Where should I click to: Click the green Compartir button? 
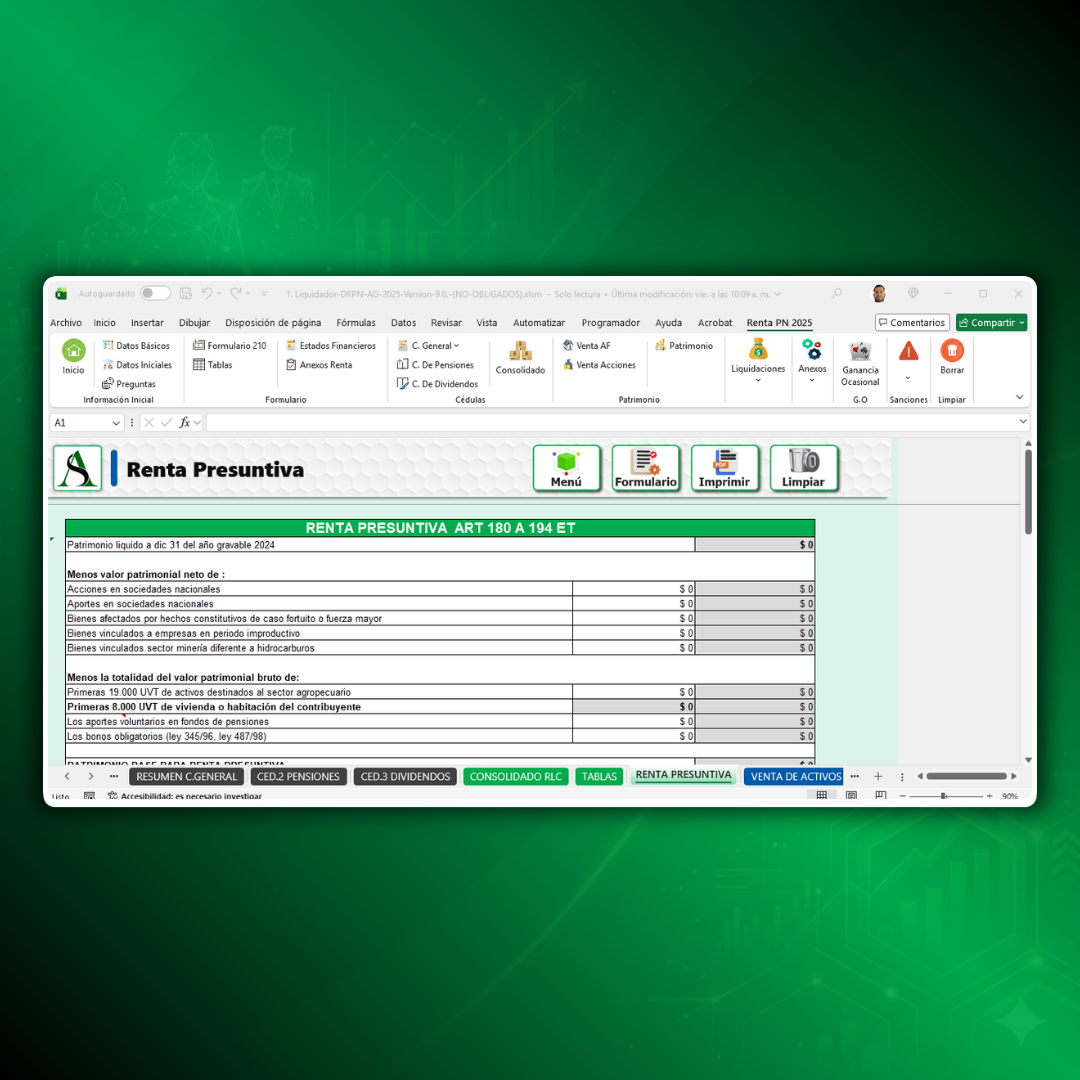(990, 323)
